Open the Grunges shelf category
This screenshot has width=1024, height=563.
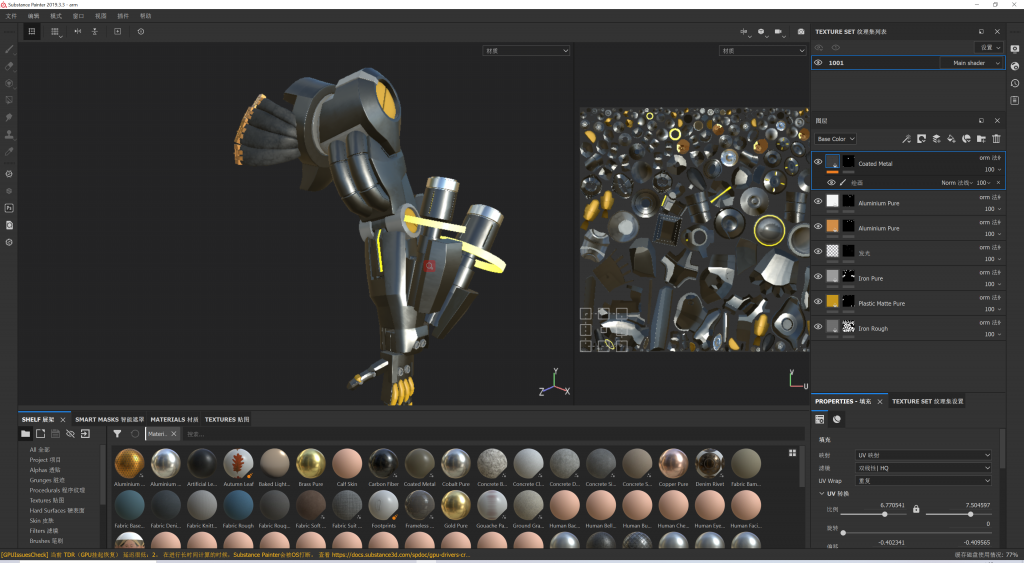50,480
